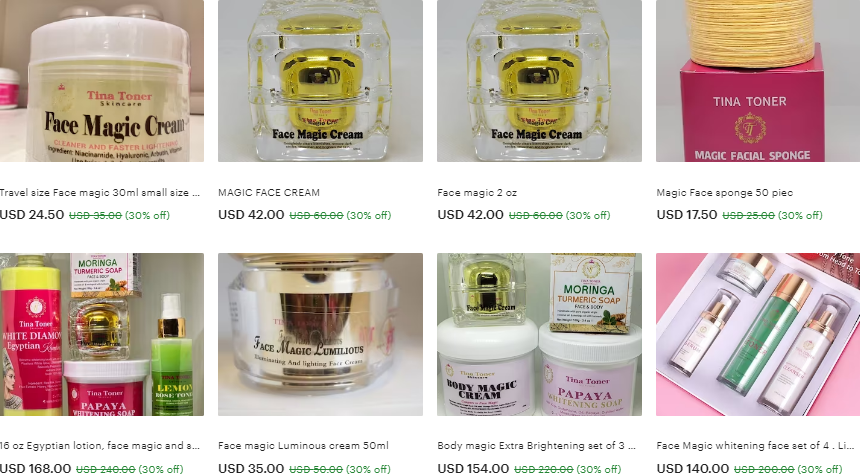The image size is (860, 475).
Task: Click 'Face magic Luminous cream 50ml' title
Action: click(x=303, y=445)
